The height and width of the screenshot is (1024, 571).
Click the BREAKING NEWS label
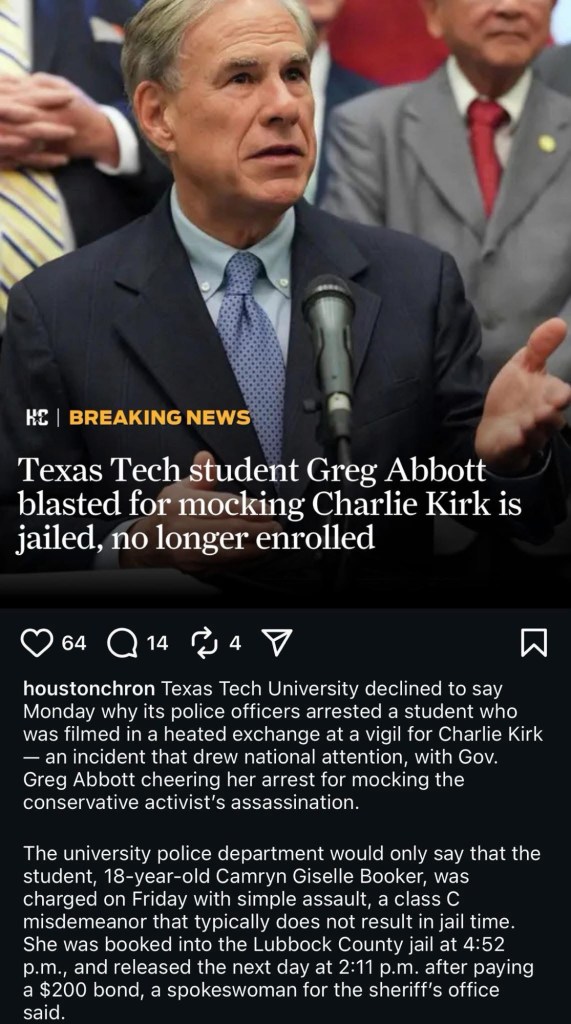pyautogui.click(x=159, y=417)
